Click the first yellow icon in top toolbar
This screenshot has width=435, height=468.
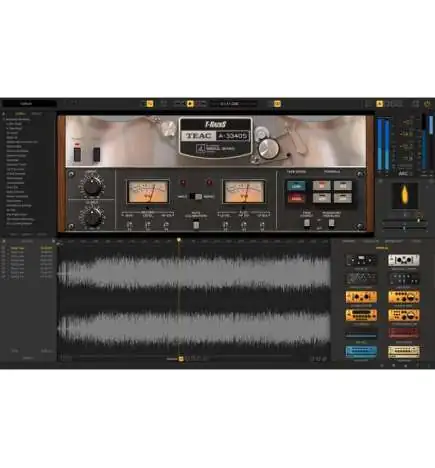coord(150,104)
